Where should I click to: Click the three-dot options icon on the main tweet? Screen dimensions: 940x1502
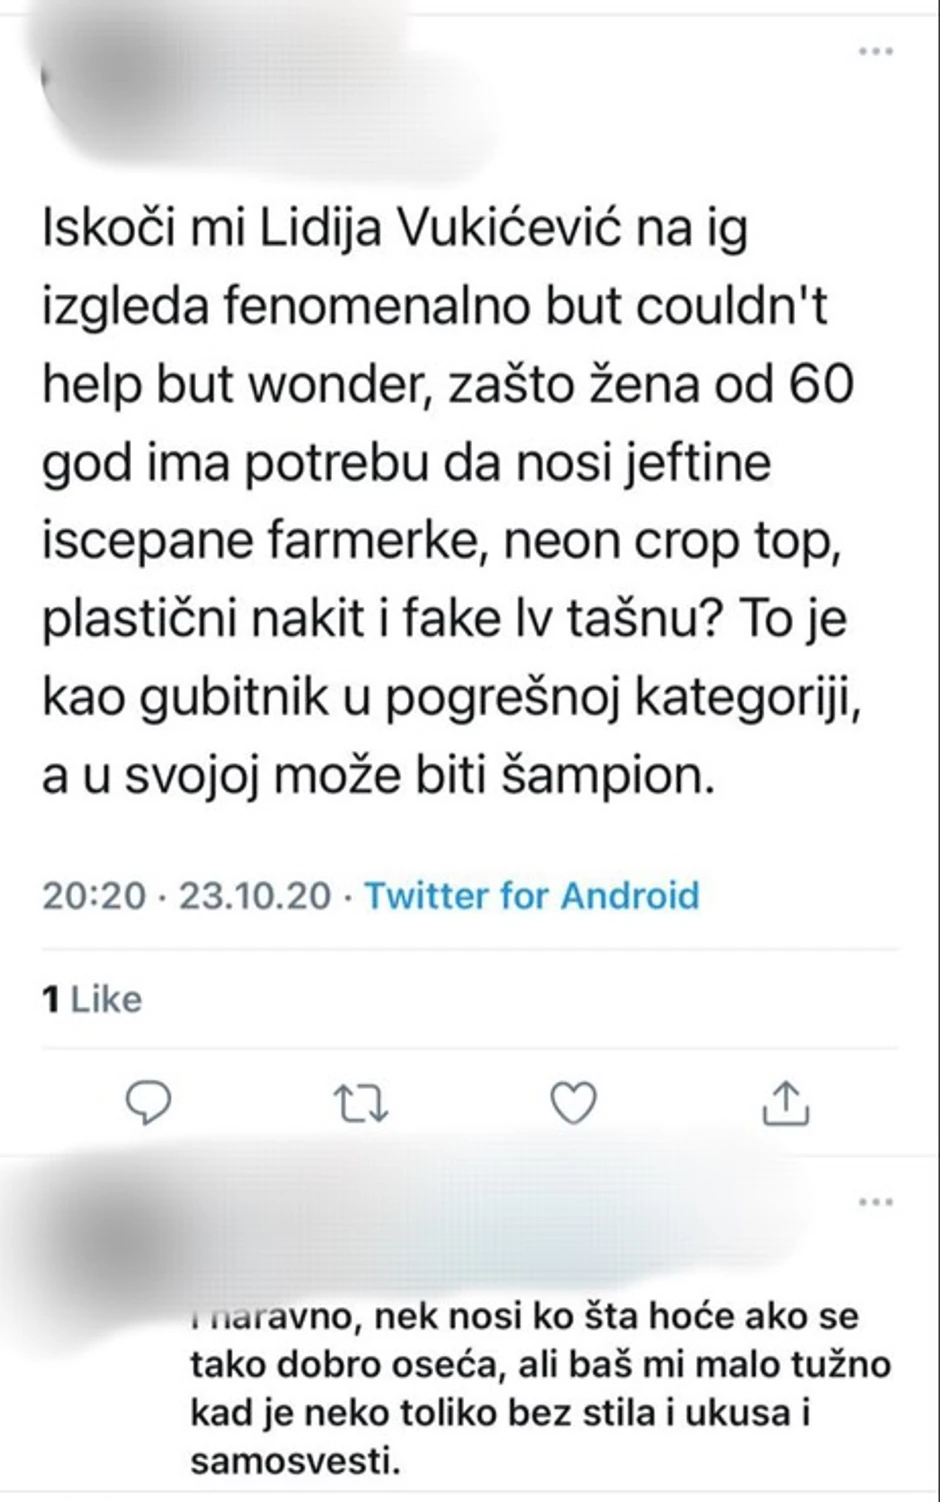coord(874,50)
